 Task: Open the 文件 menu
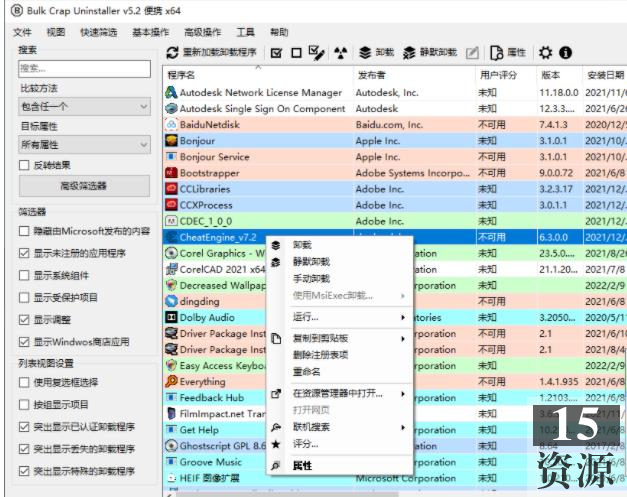point(22,32)
